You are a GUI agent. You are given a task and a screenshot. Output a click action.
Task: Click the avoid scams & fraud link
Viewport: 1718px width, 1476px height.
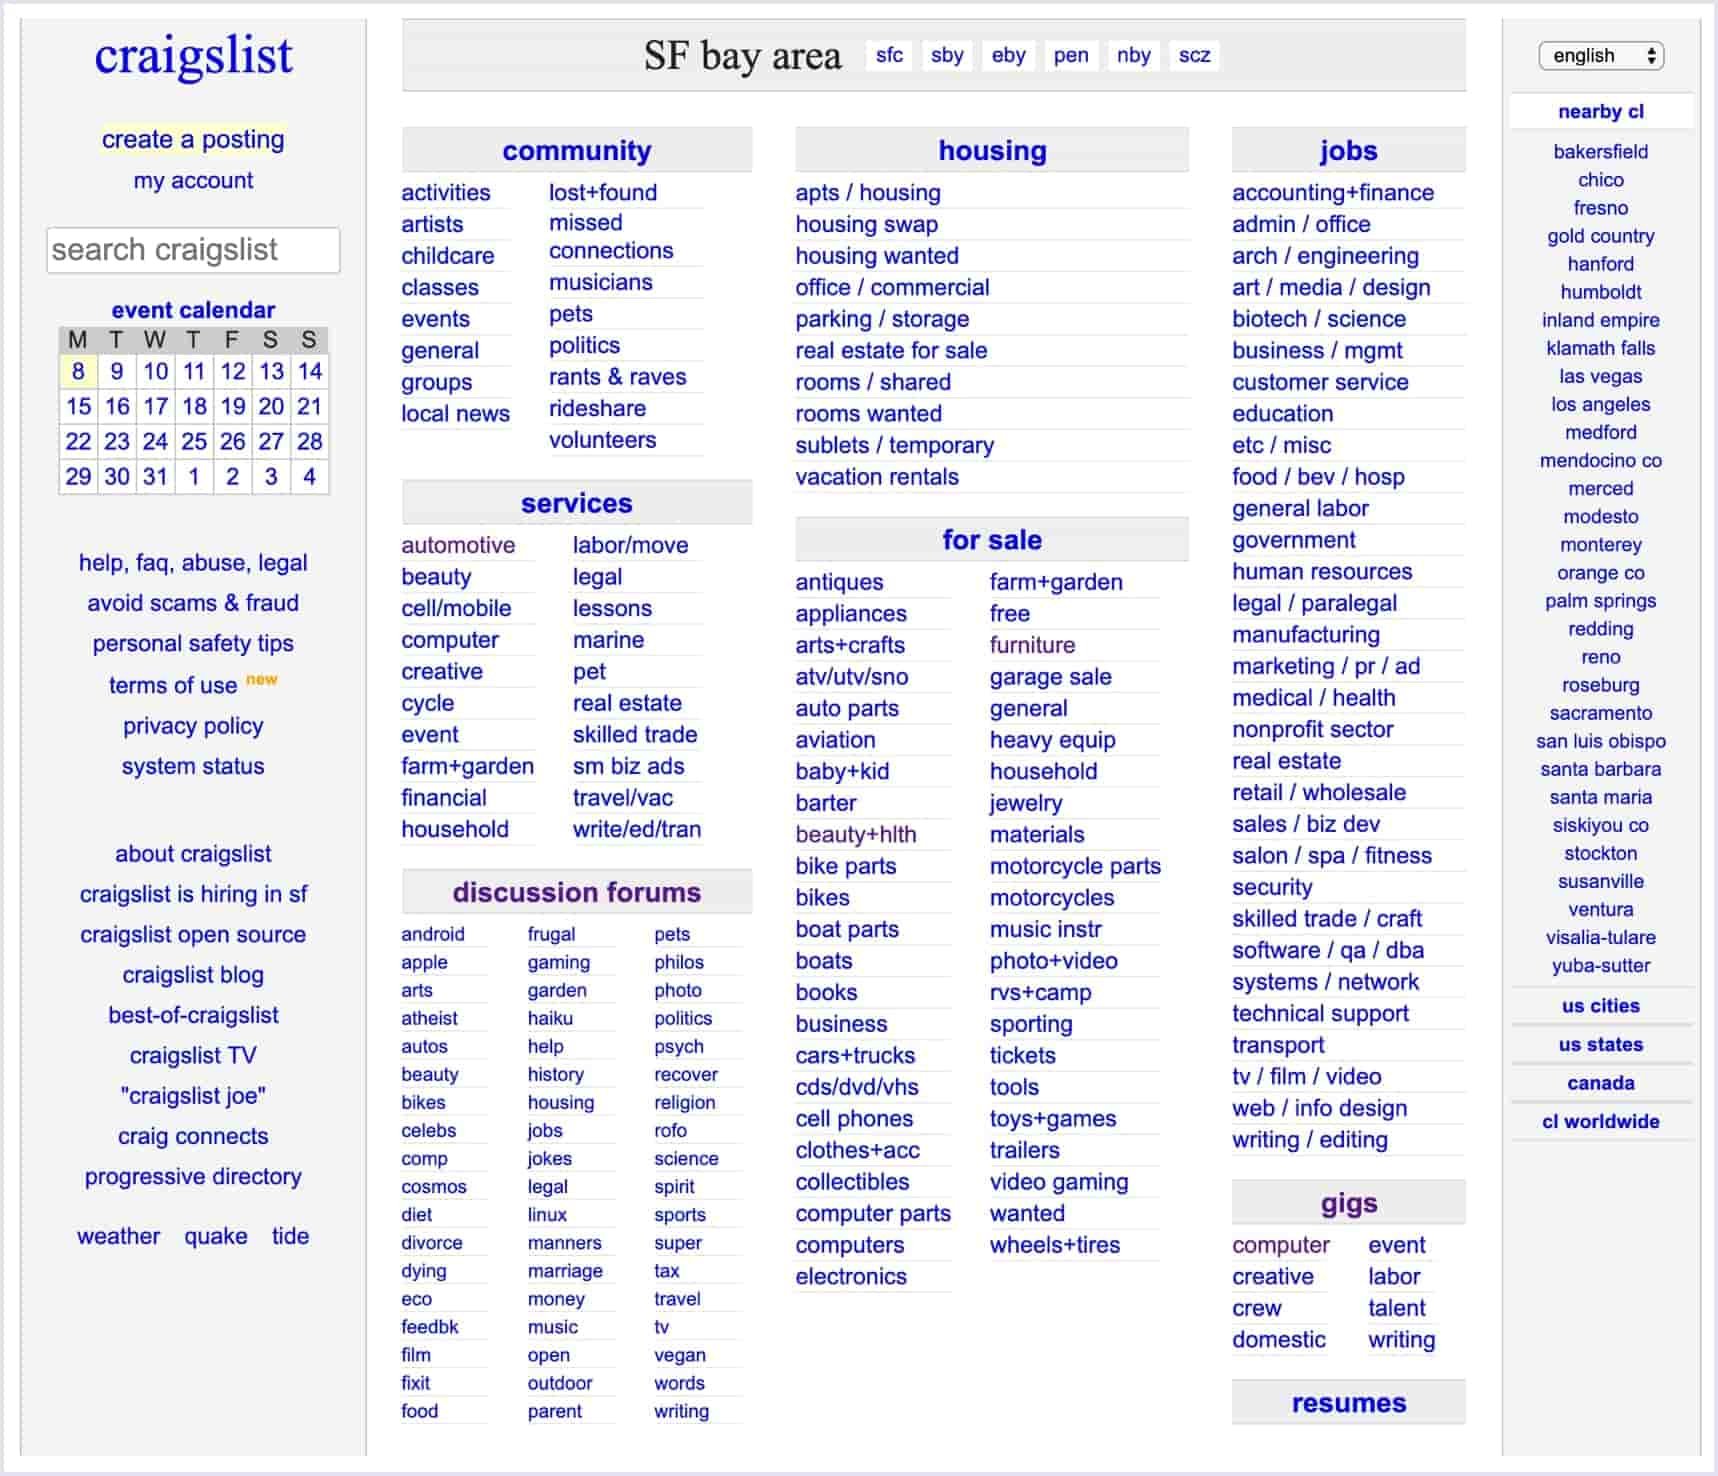pos(194,602)
